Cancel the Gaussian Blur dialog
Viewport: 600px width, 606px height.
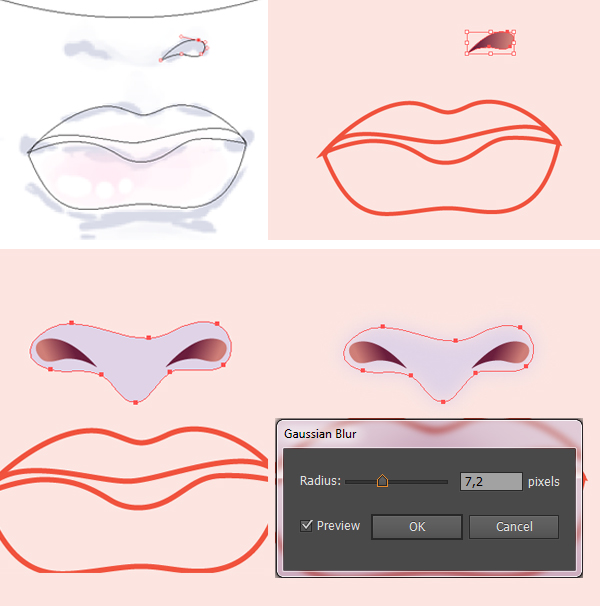point(514,526)
